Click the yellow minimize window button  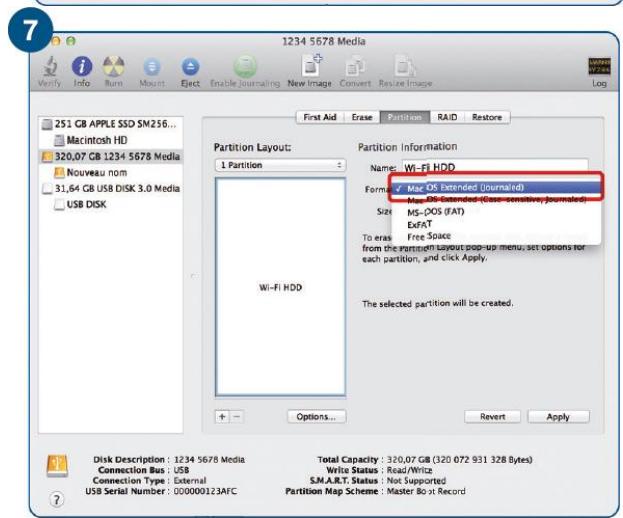pyautogui.click(x=57, y=41)
